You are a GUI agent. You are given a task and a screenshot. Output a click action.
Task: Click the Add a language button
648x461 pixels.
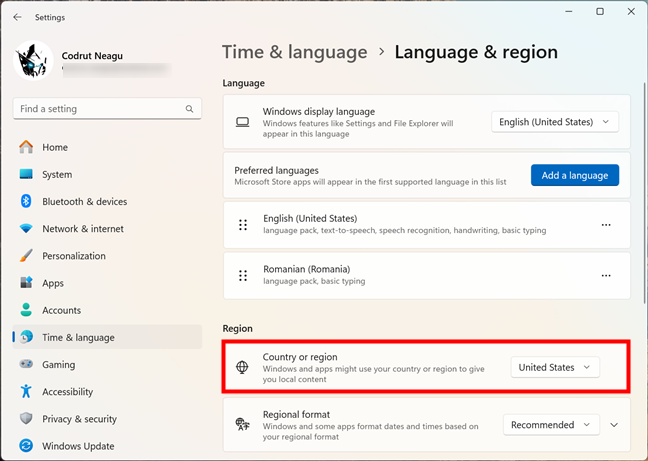575,175
